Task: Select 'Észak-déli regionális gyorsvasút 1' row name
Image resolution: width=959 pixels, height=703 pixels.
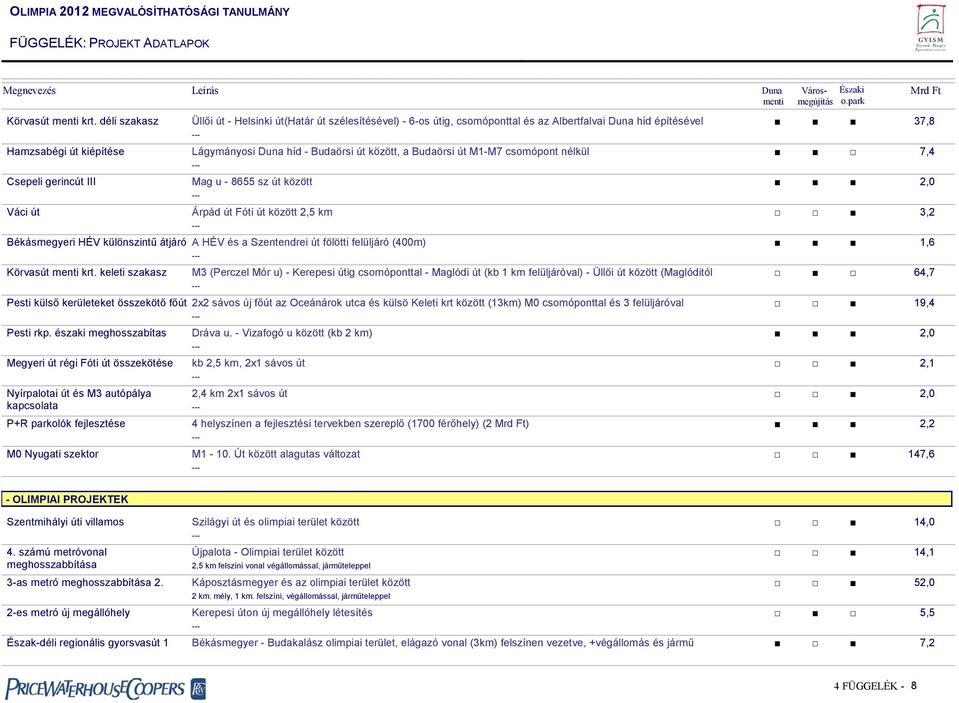Action: (87, 642)
